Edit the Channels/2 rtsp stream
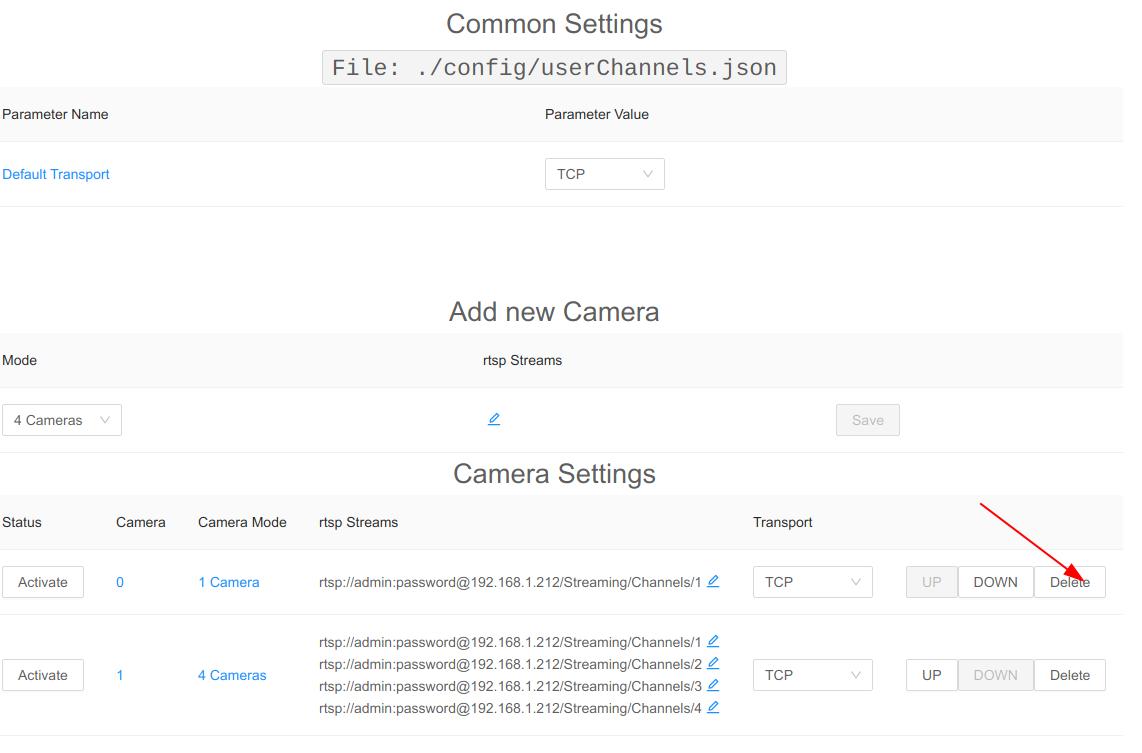 pyautogui.click(x=713, y=663)
